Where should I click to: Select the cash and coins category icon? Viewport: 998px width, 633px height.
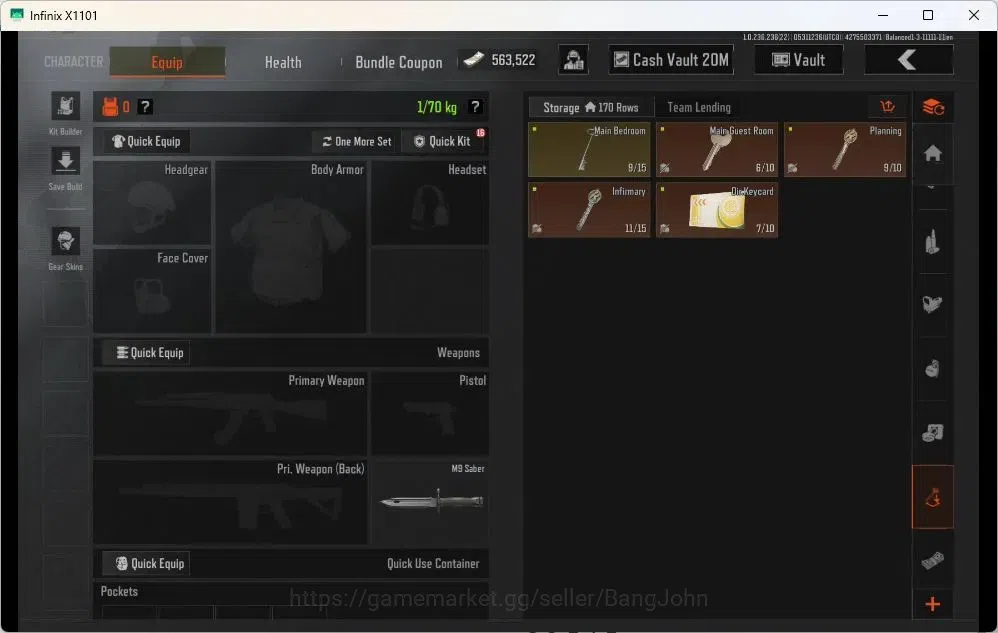[x=933, y=433]
